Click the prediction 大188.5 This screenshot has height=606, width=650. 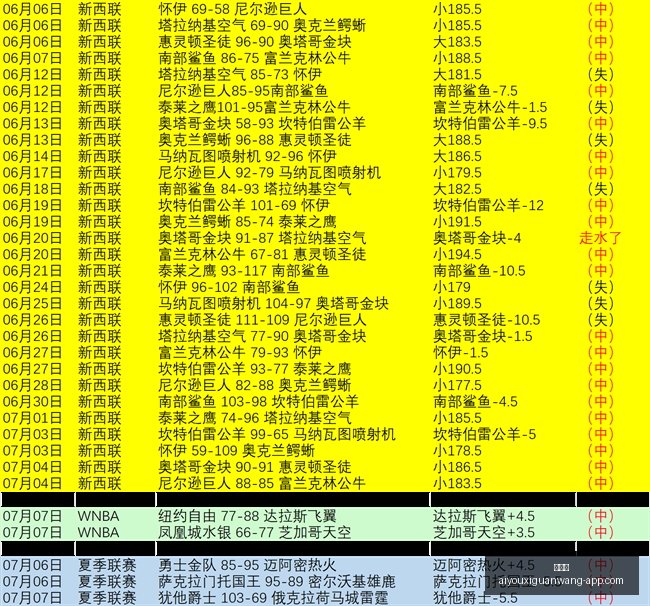pos(457,140)
